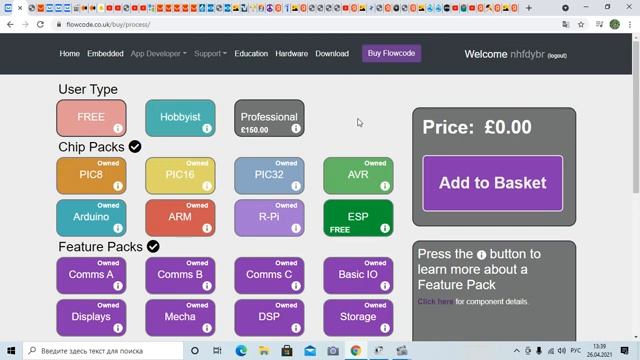Toggle Feature Packs select-all checkmark
This screenshot has height=360, width=640.
[x=153, y=247]
